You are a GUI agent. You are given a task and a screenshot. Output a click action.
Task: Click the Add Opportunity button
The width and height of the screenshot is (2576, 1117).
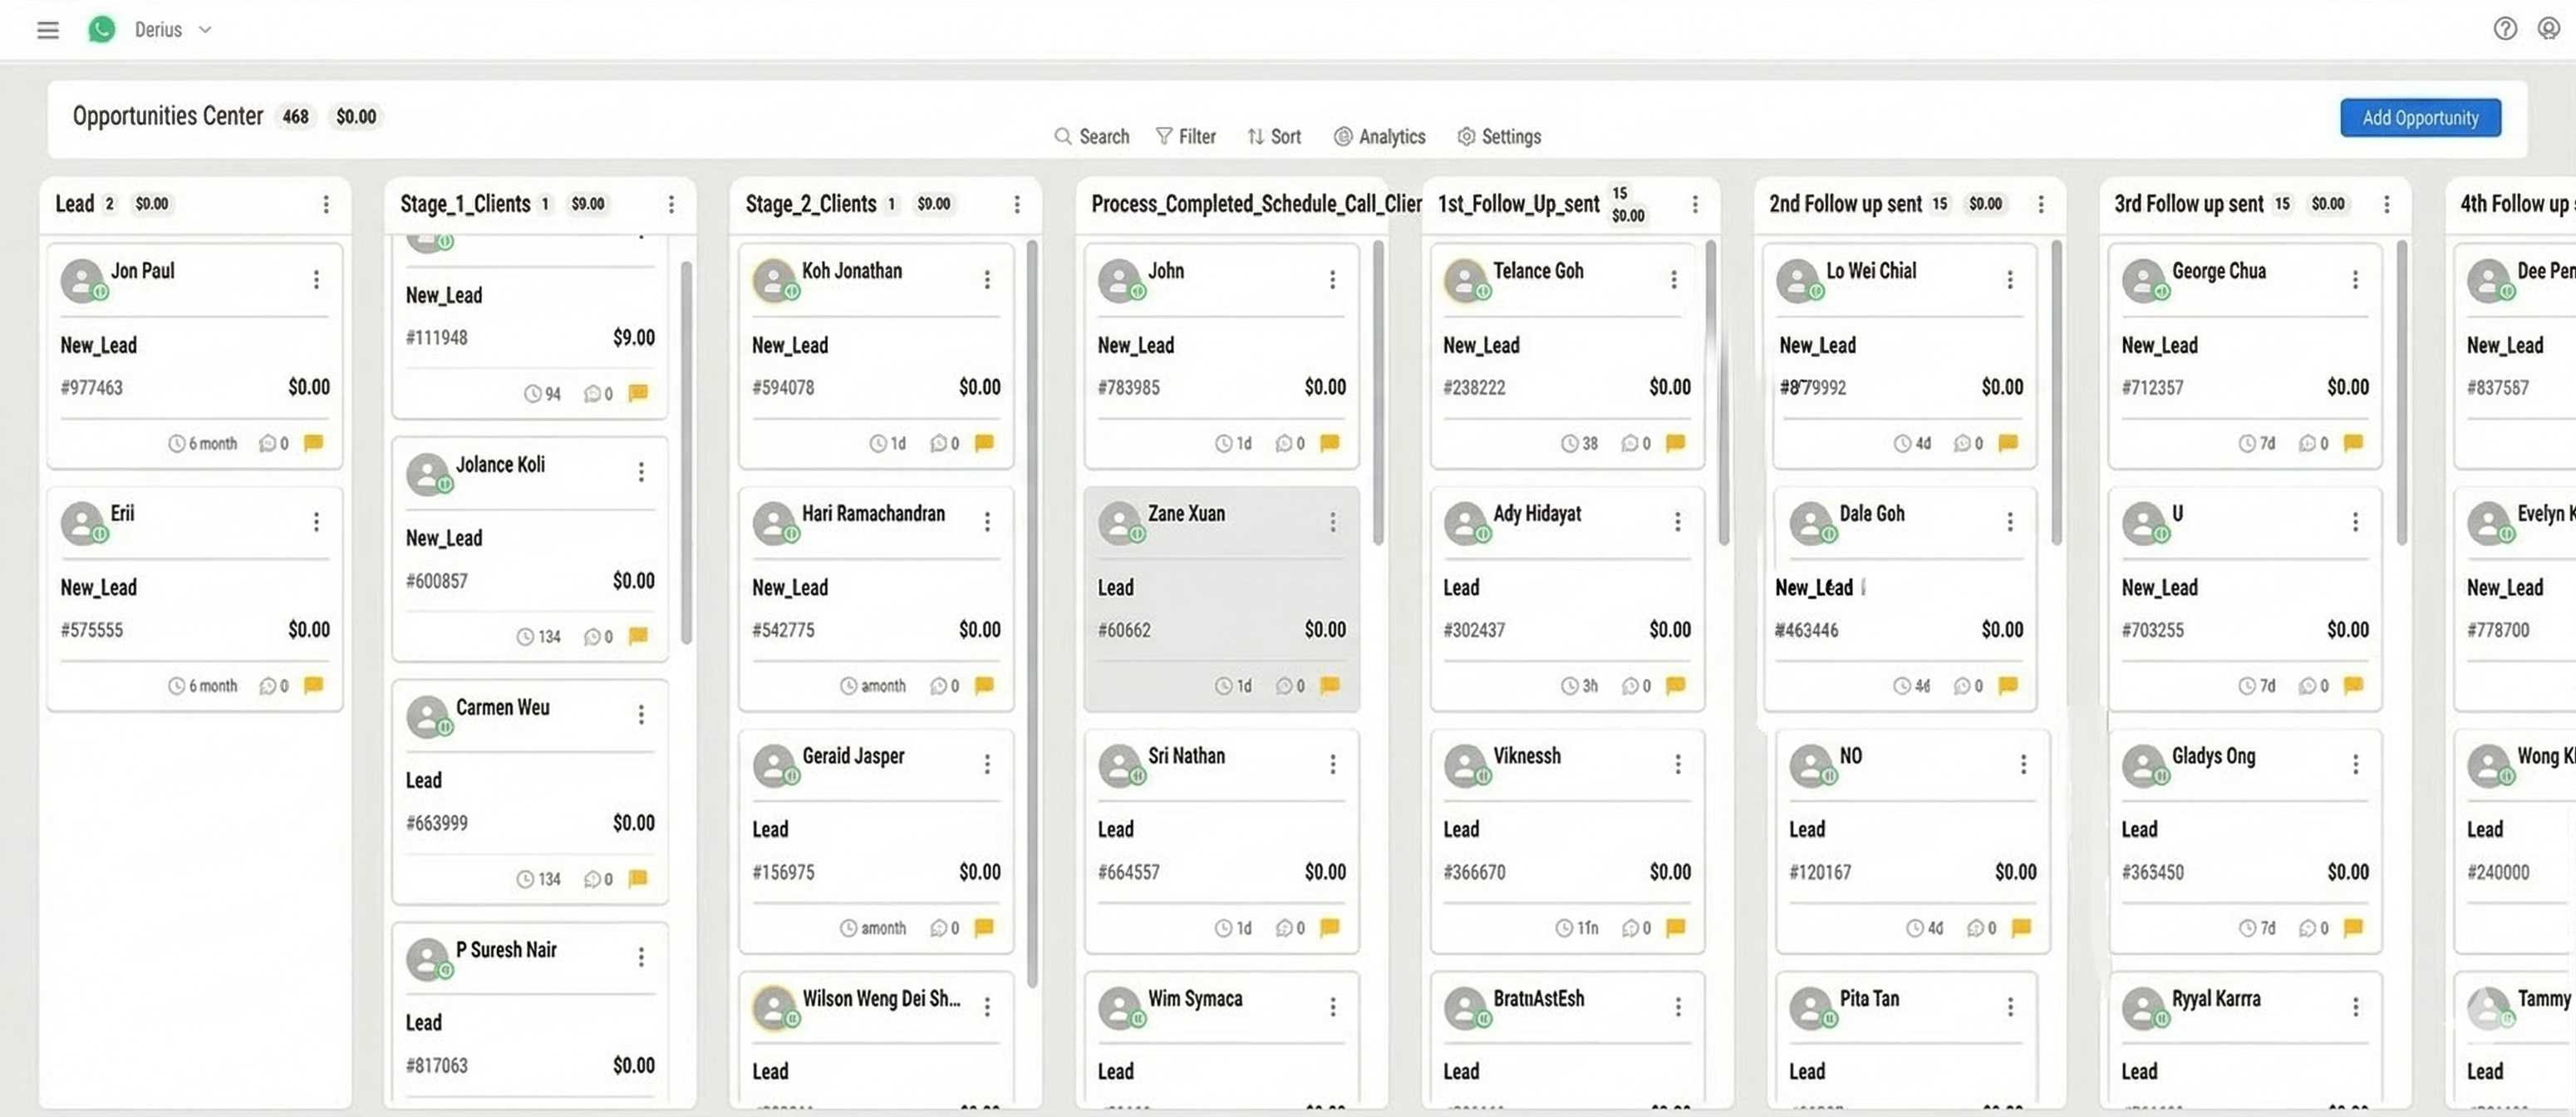(x=2420, y=117)
